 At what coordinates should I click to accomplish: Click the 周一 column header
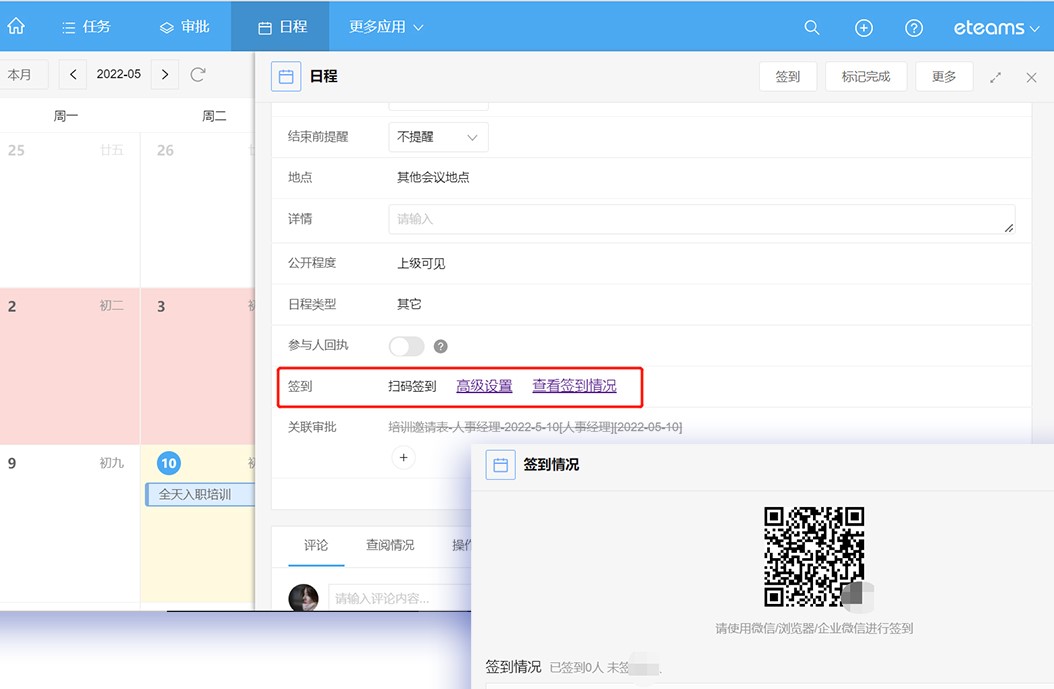click(66, 116)
